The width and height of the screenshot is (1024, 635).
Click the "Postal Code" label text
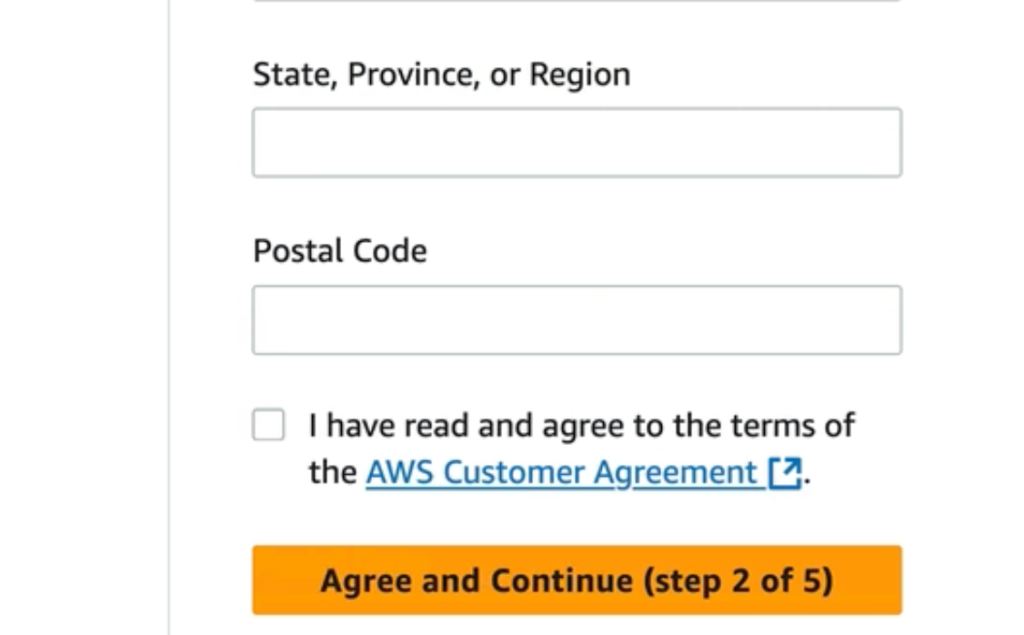340,252
